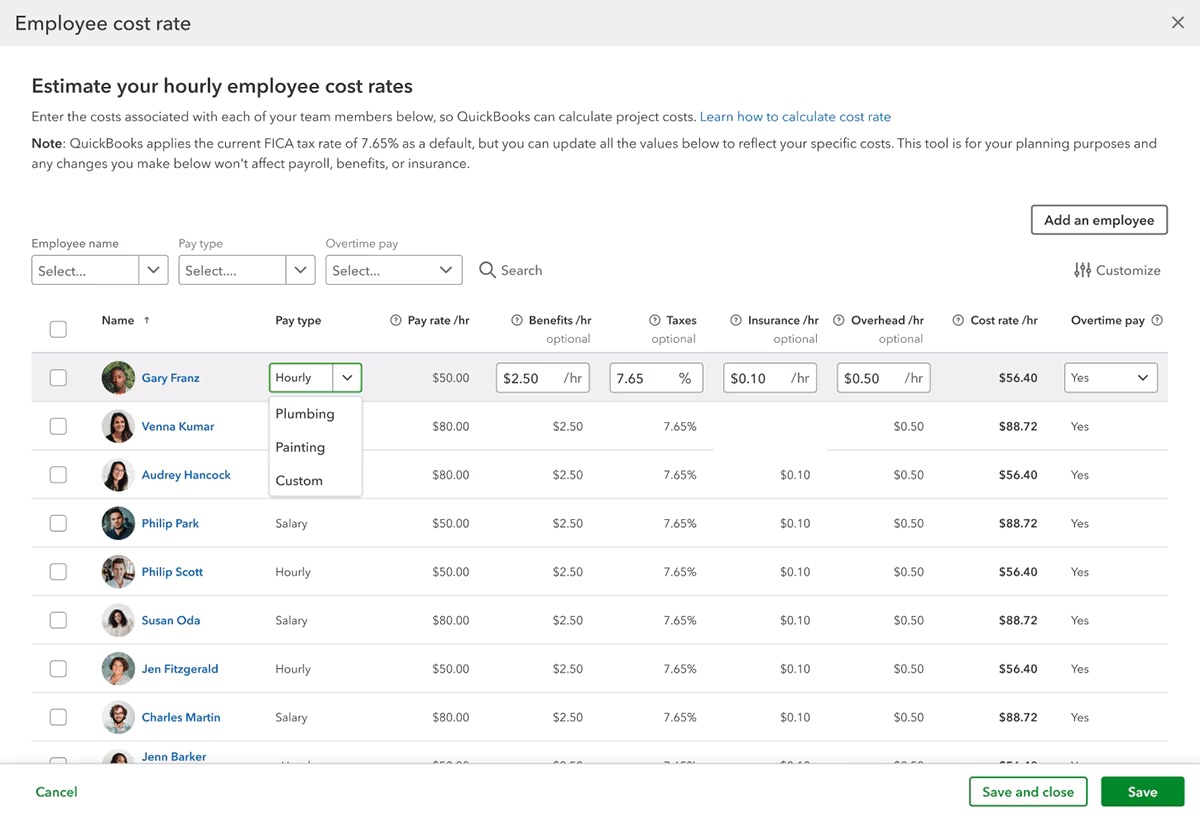Select Philip Park's row checkbox
The height and width of the screenshot is (818, 1200).
(x=58, y=523)
